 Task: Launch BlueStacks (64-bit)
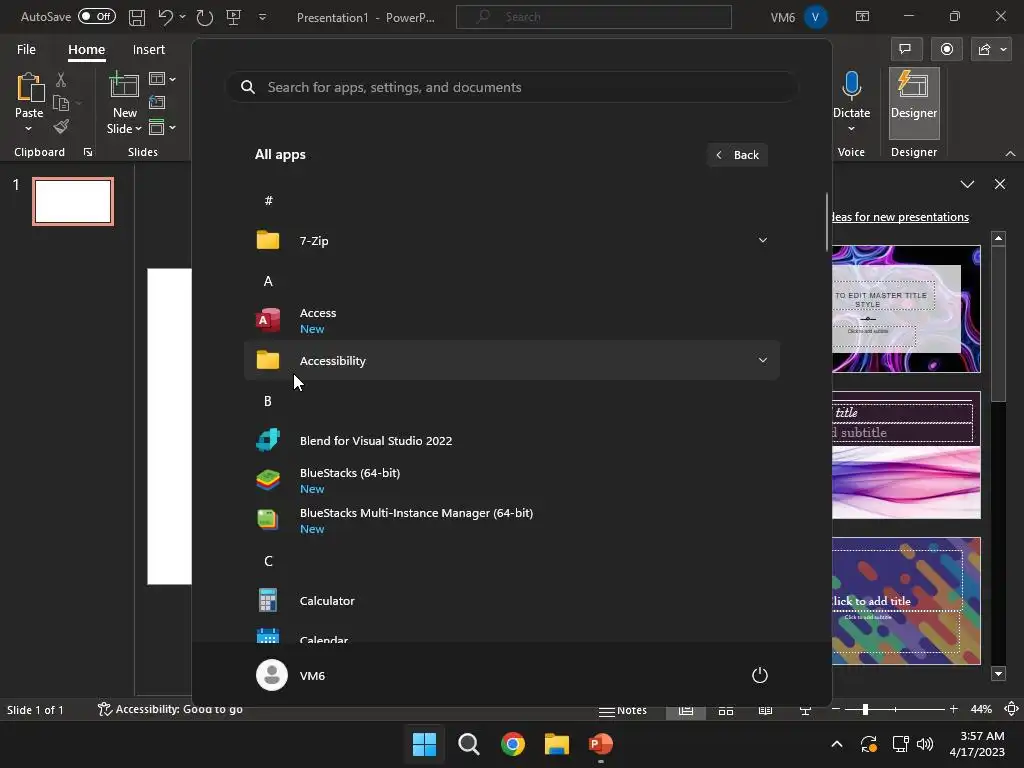pyautogui.click(x=512, y=481)
